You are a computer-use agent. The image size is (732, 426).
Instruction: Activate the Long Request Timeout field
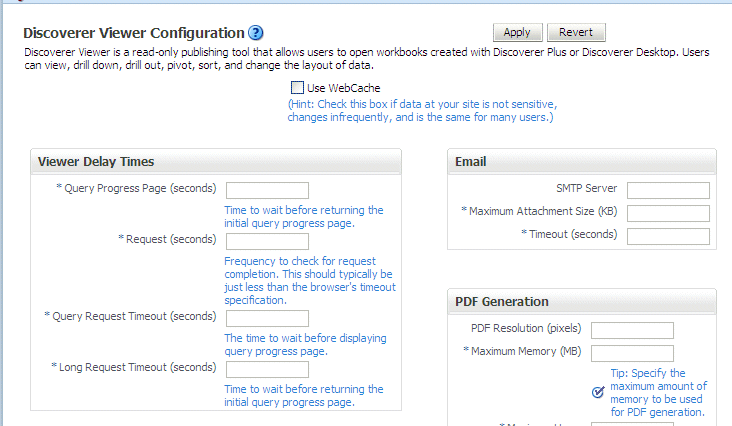pos(267,369)
